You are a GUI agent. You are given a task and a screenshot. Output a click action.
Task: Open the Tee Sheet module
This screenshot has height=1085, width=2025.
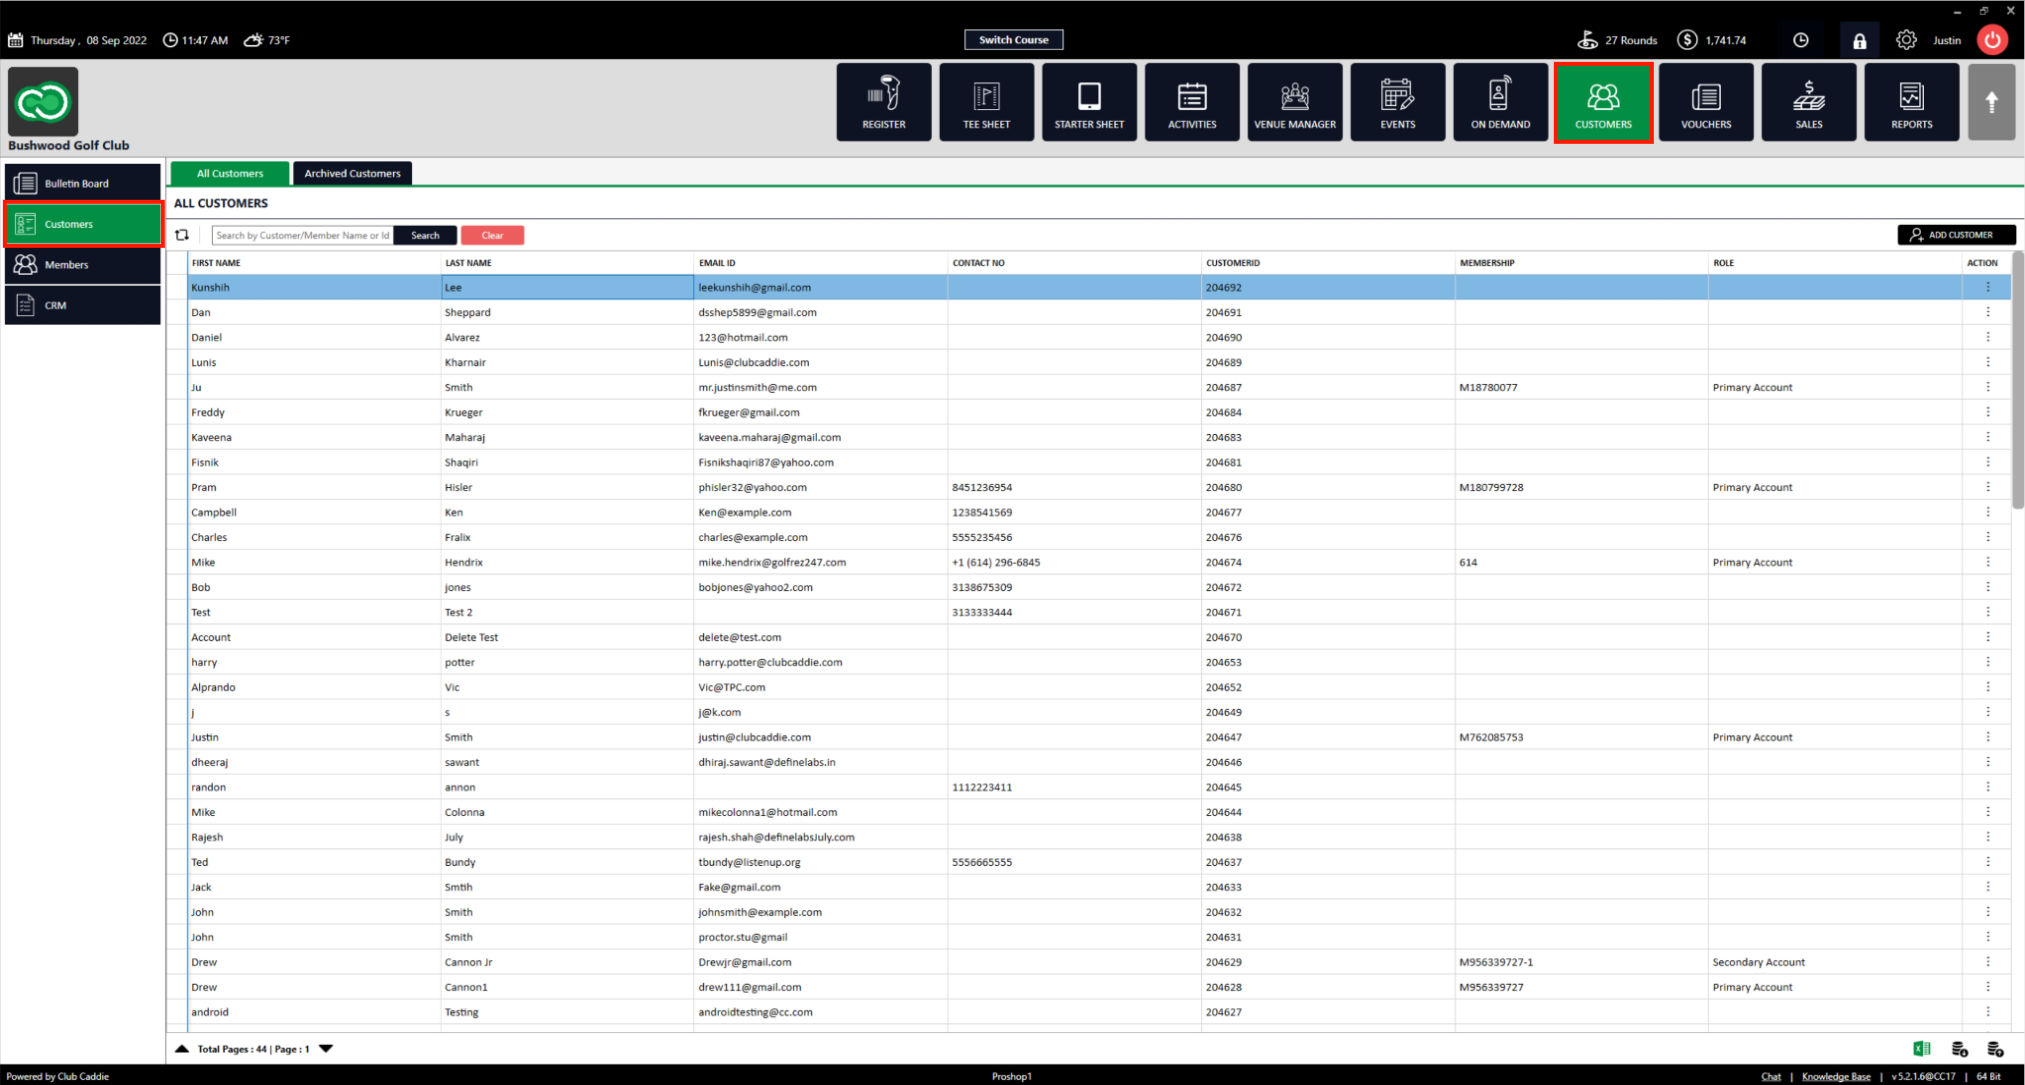986,102
